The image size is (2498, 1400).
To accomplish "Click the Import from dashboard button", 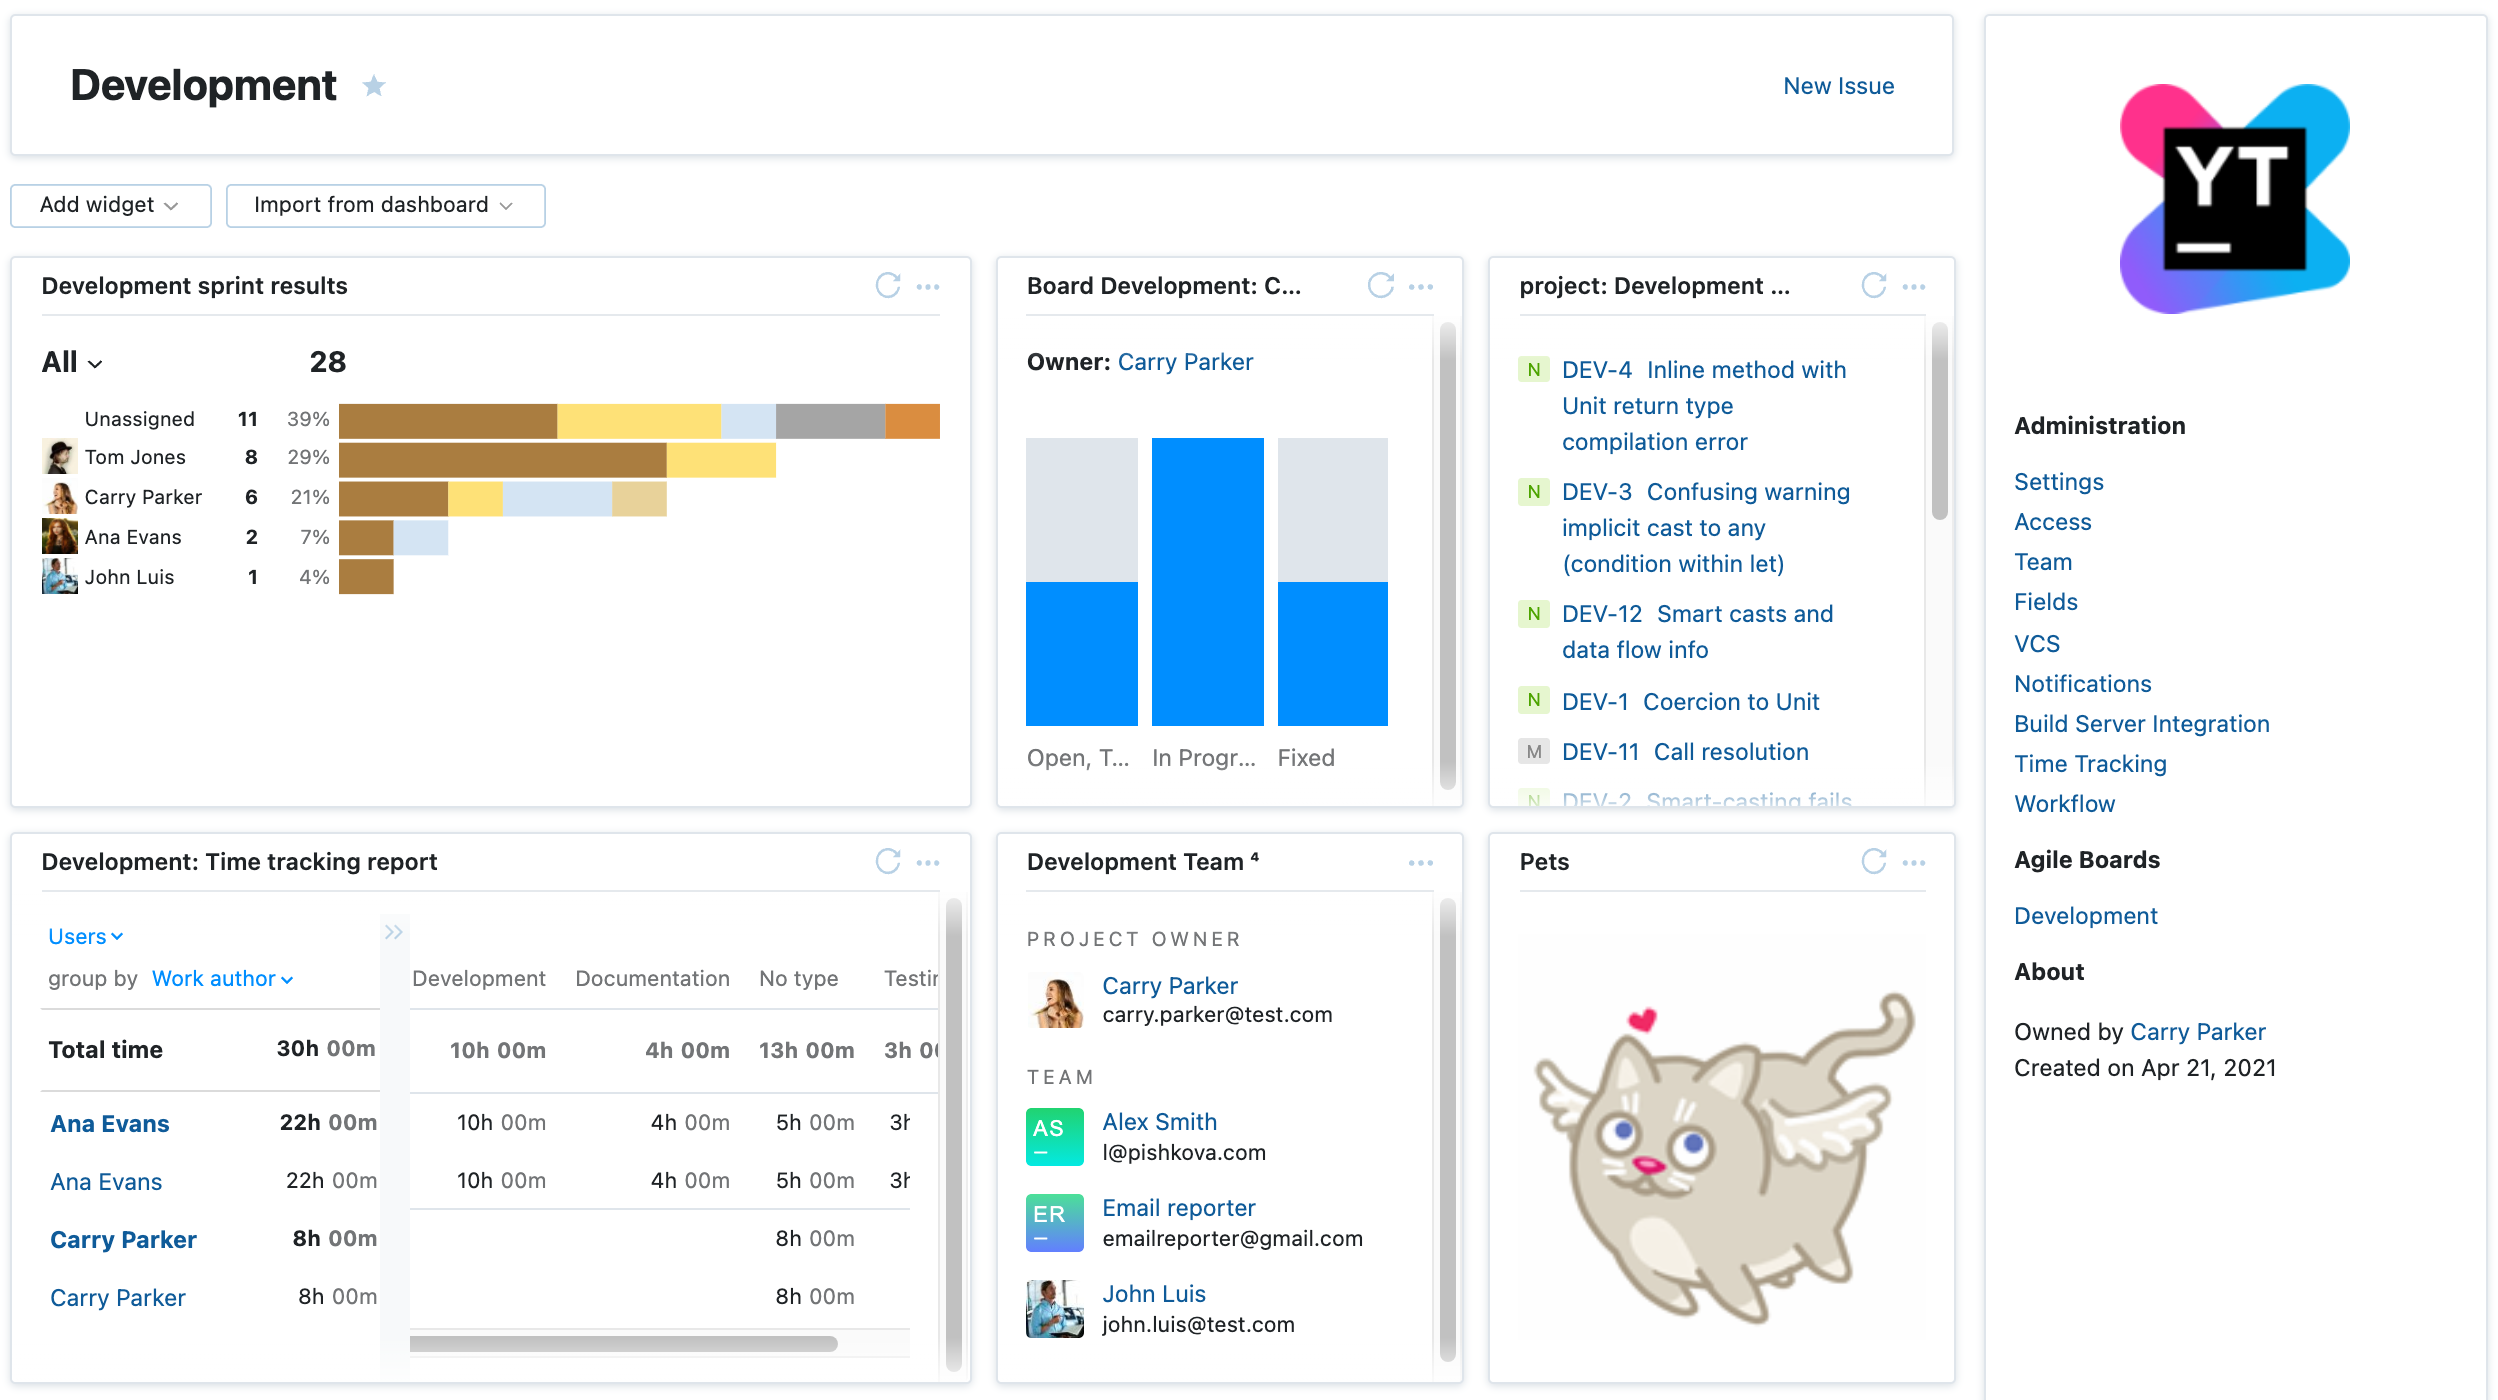I will [x=383, y=202].
